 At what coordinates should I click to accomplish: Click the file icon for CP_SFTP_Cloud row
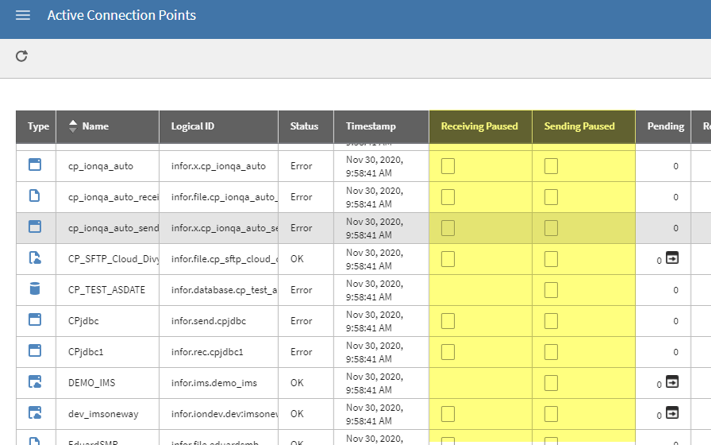click(35, 258)
